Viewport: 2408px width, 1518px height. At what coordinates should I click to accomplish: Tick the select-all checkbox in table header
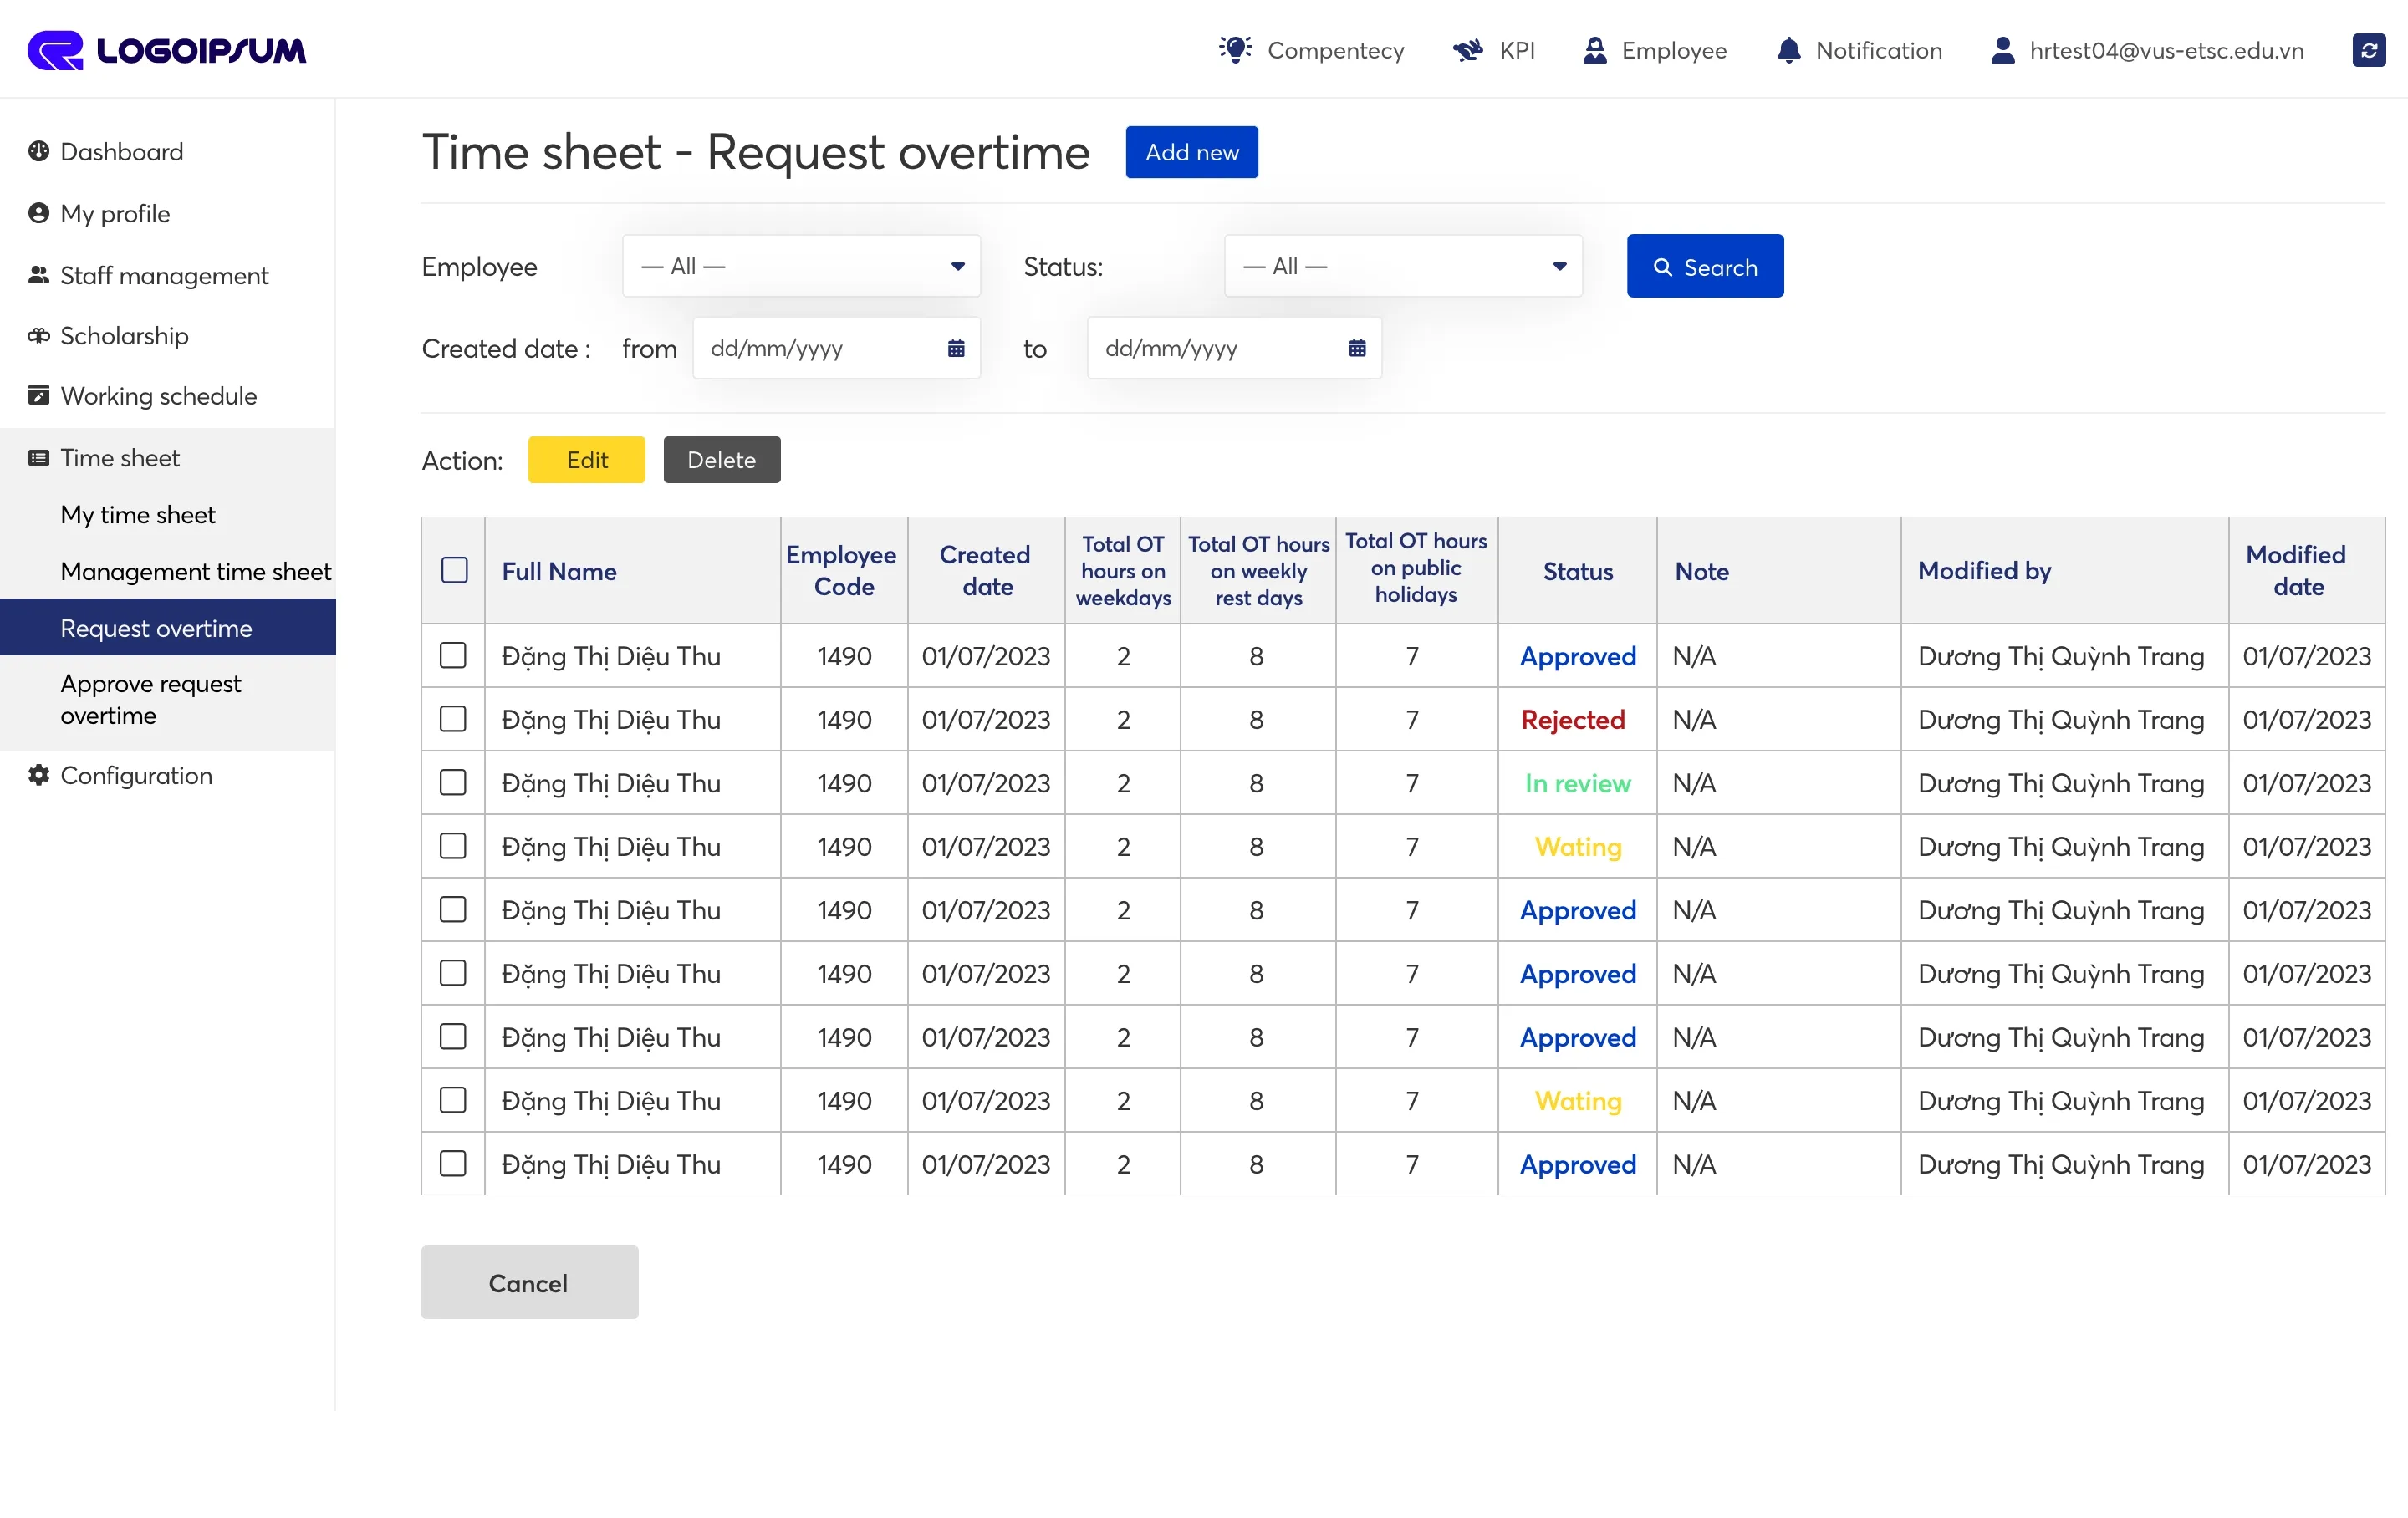(x=454, y=570)
